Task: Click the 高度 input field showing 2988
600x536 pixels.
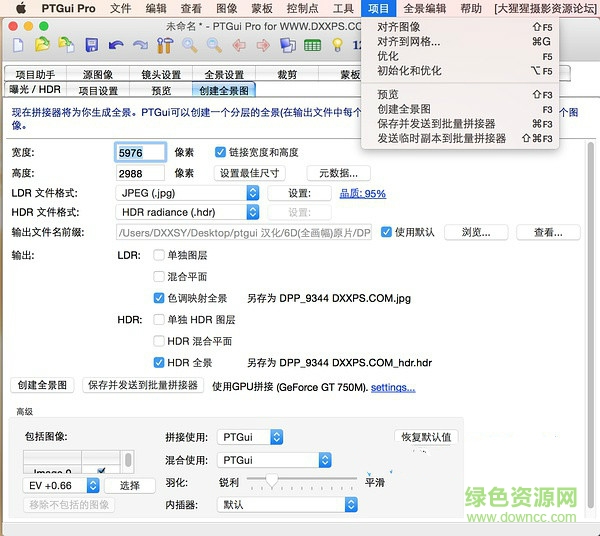Action: [x=140, y=173]
